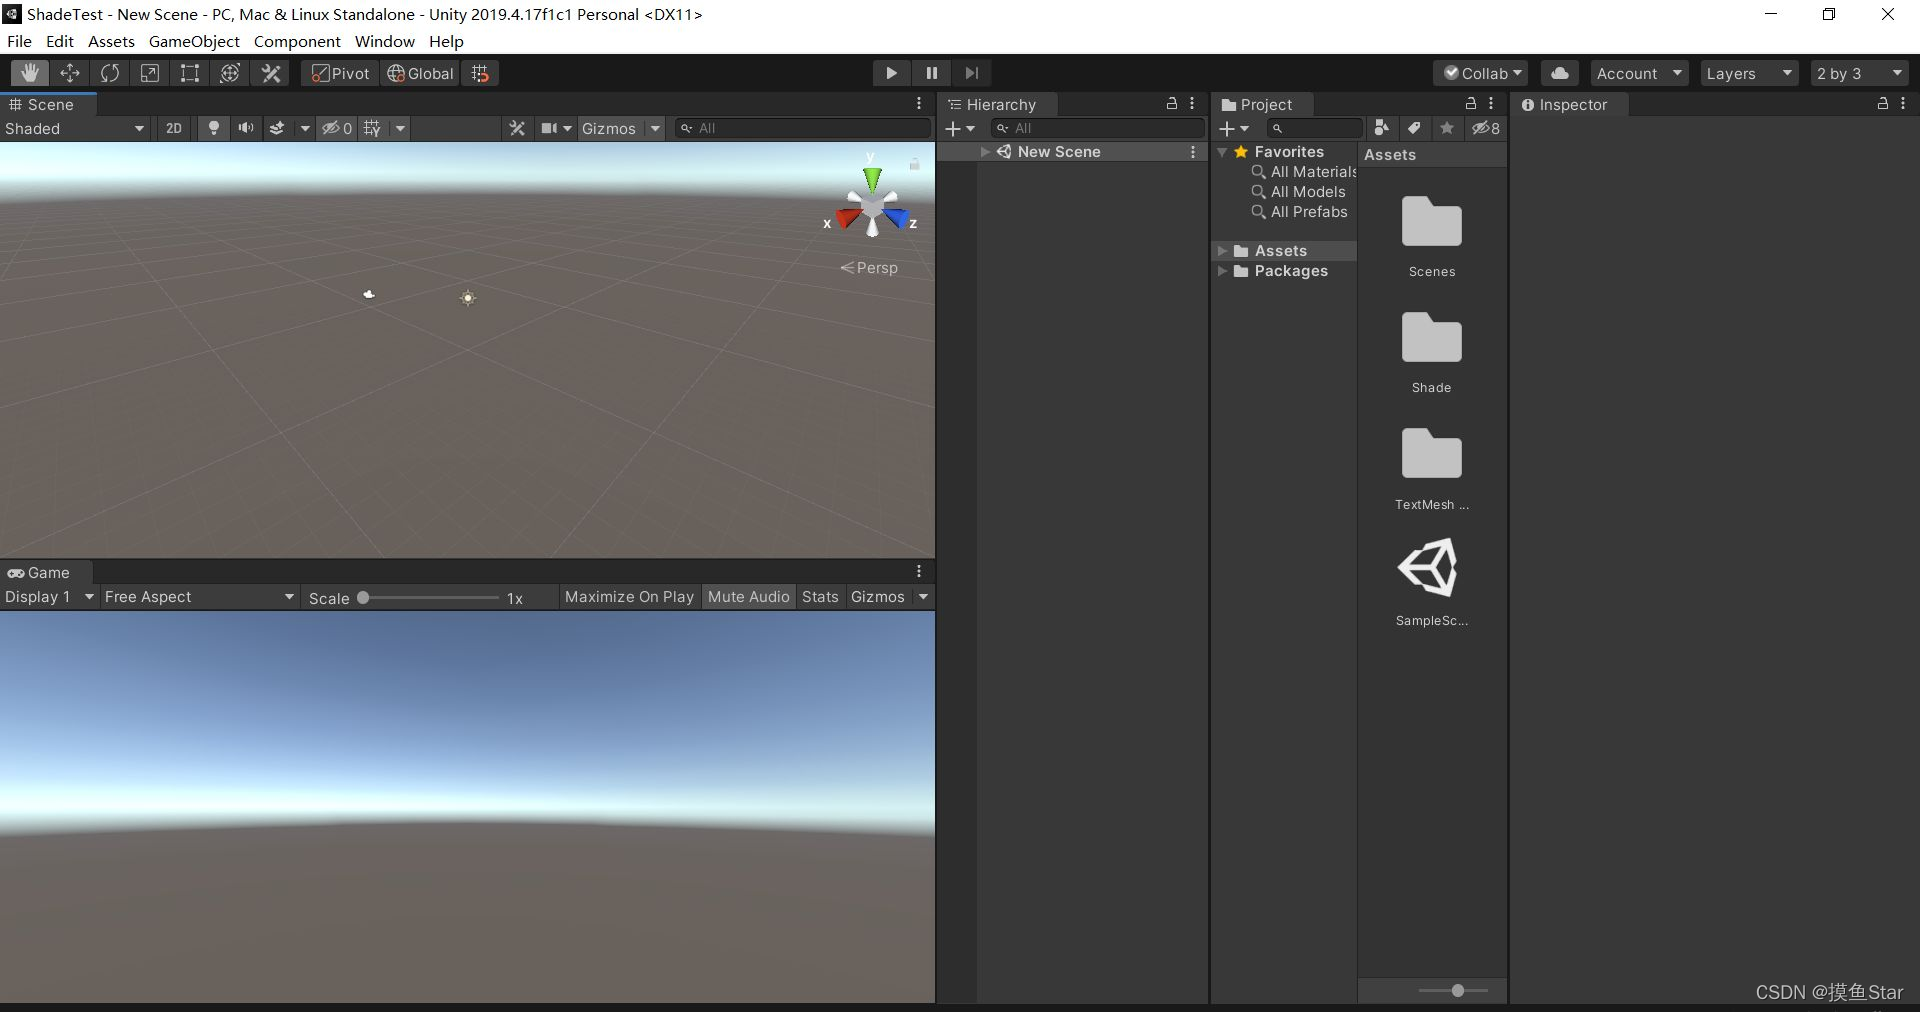Toggle scene gizmo lock icon
1920x1012 pixels.
pyautogui.click(x=914, y=164)
